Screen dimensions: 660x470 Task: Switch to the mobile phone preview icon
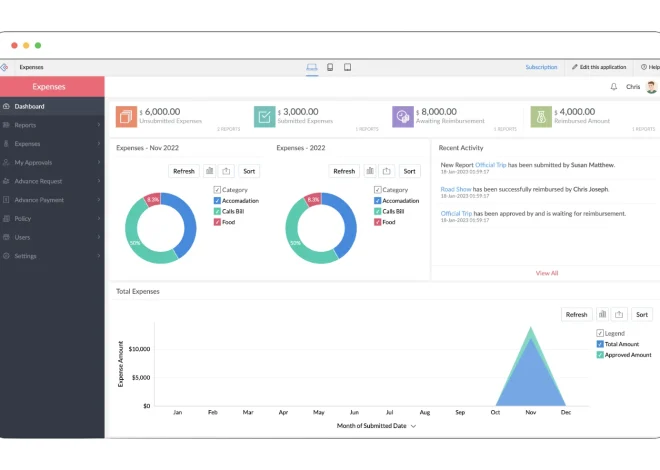(x=330, y=67)
